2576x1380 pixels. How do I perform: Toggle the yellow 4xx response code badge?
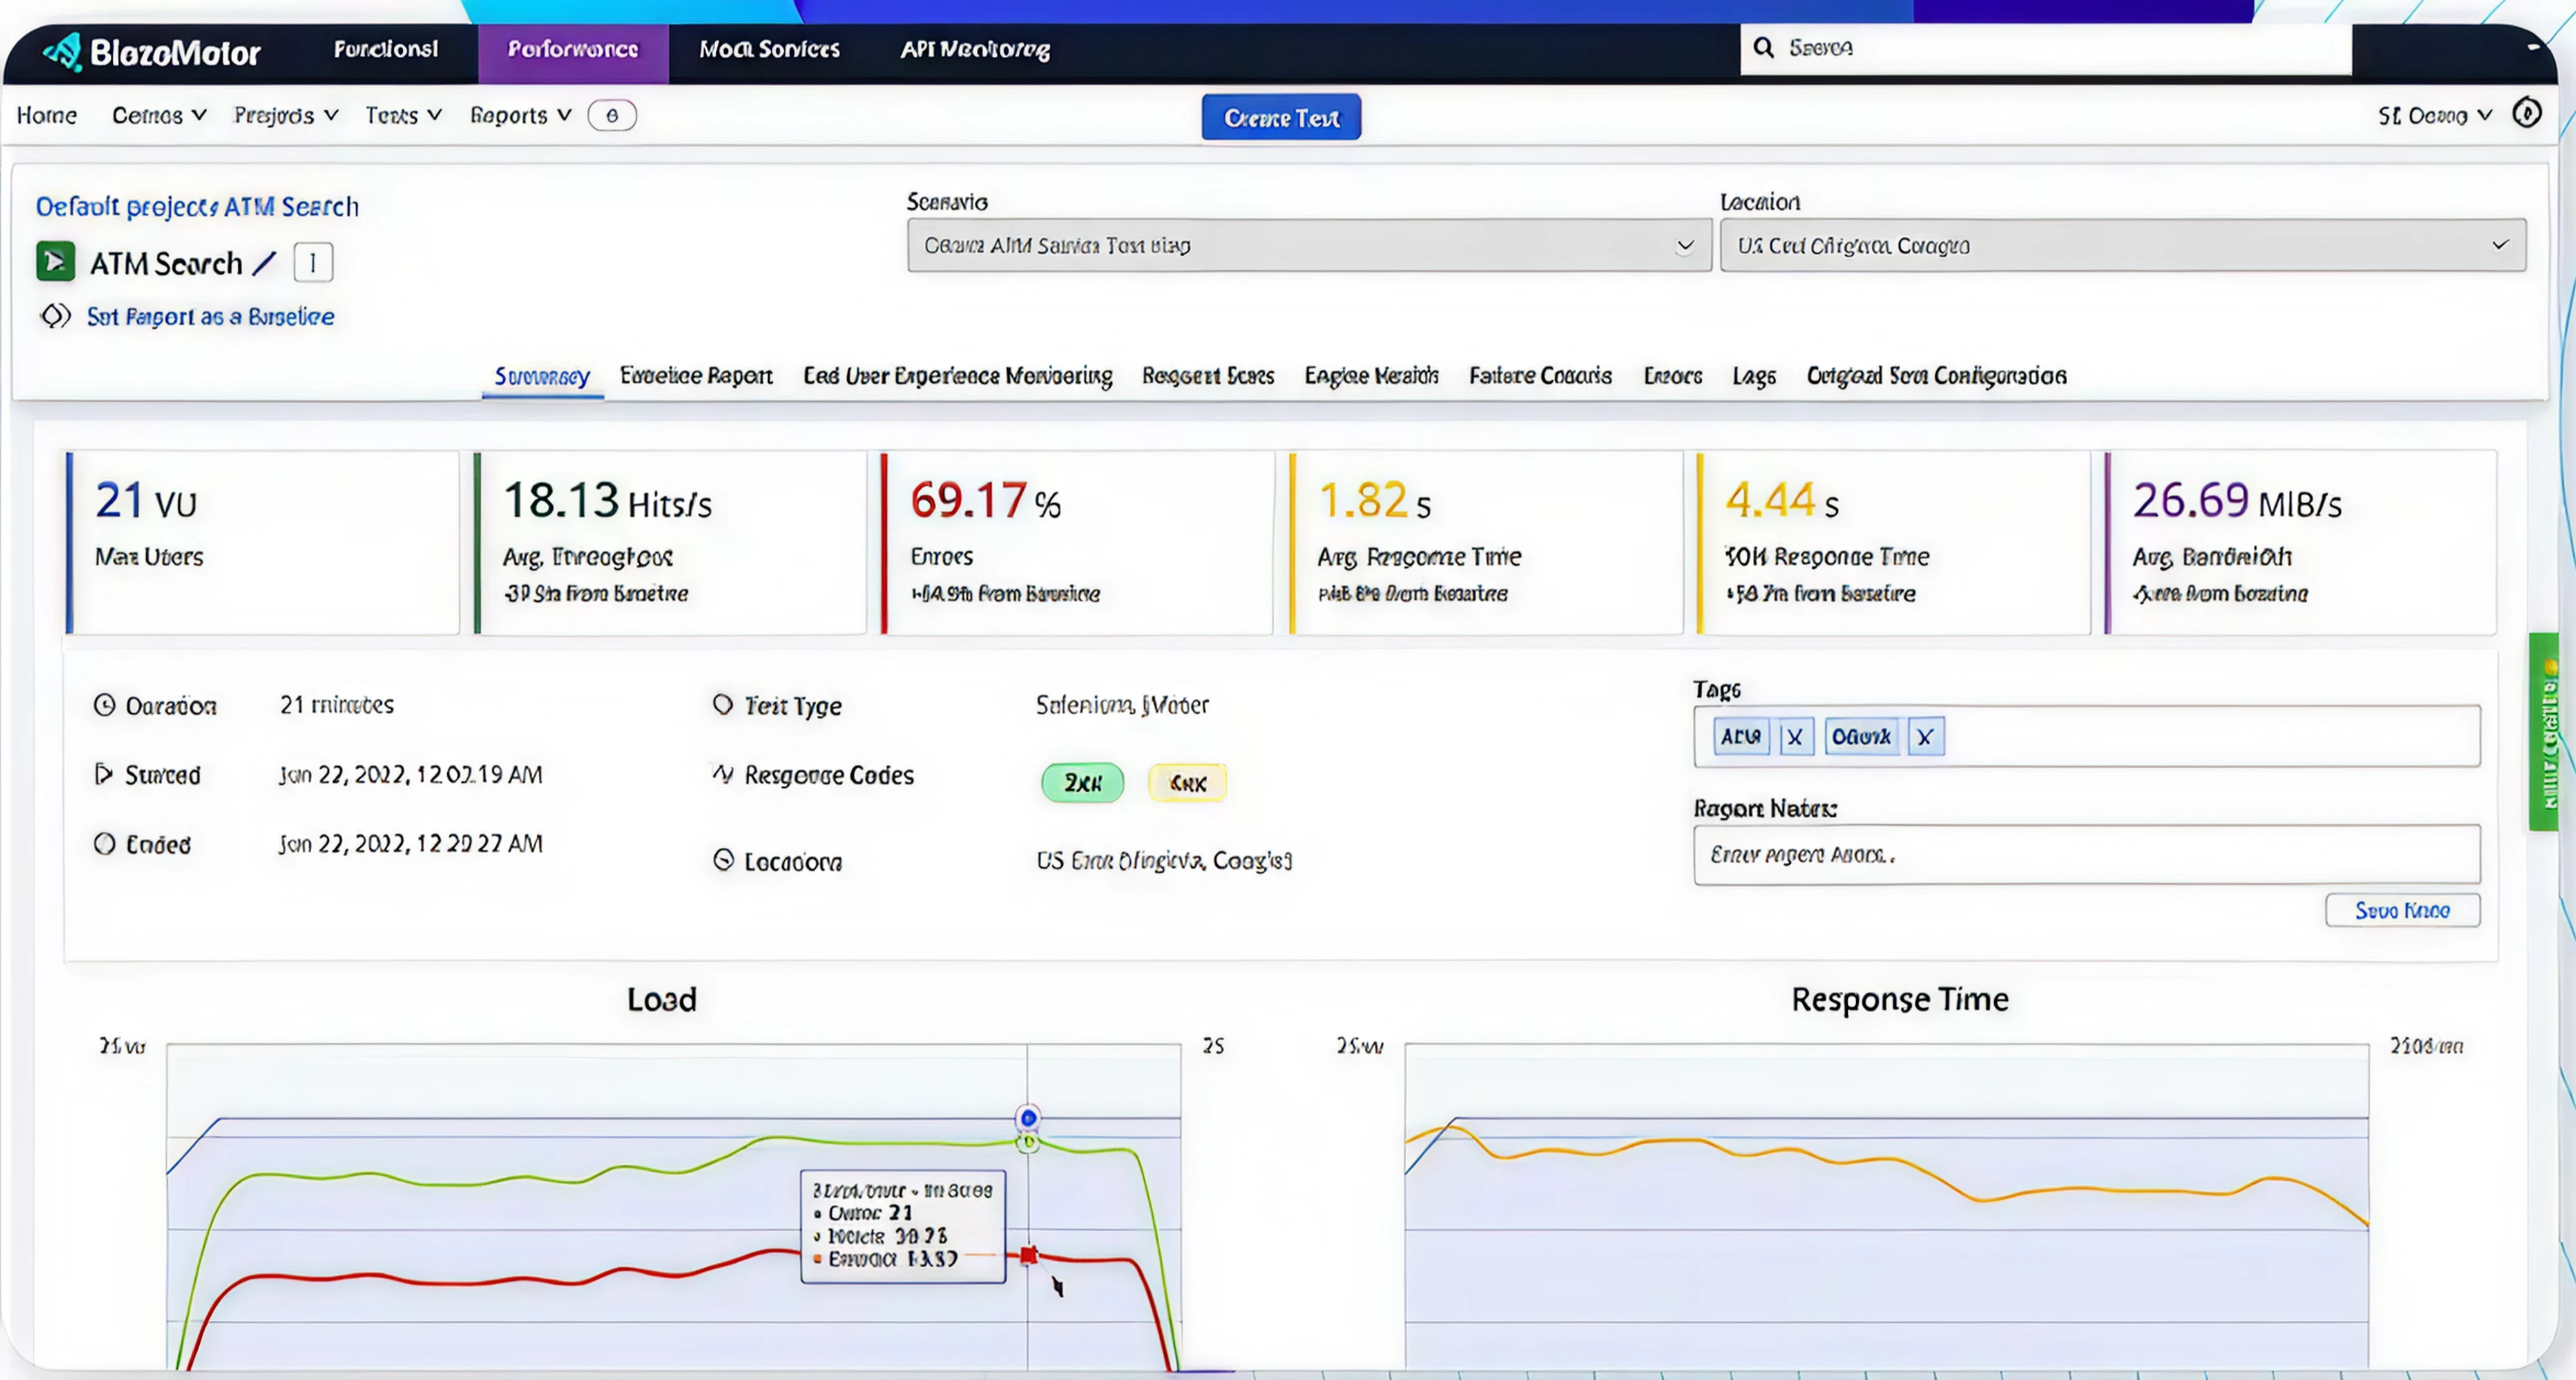coord(1187,783)
